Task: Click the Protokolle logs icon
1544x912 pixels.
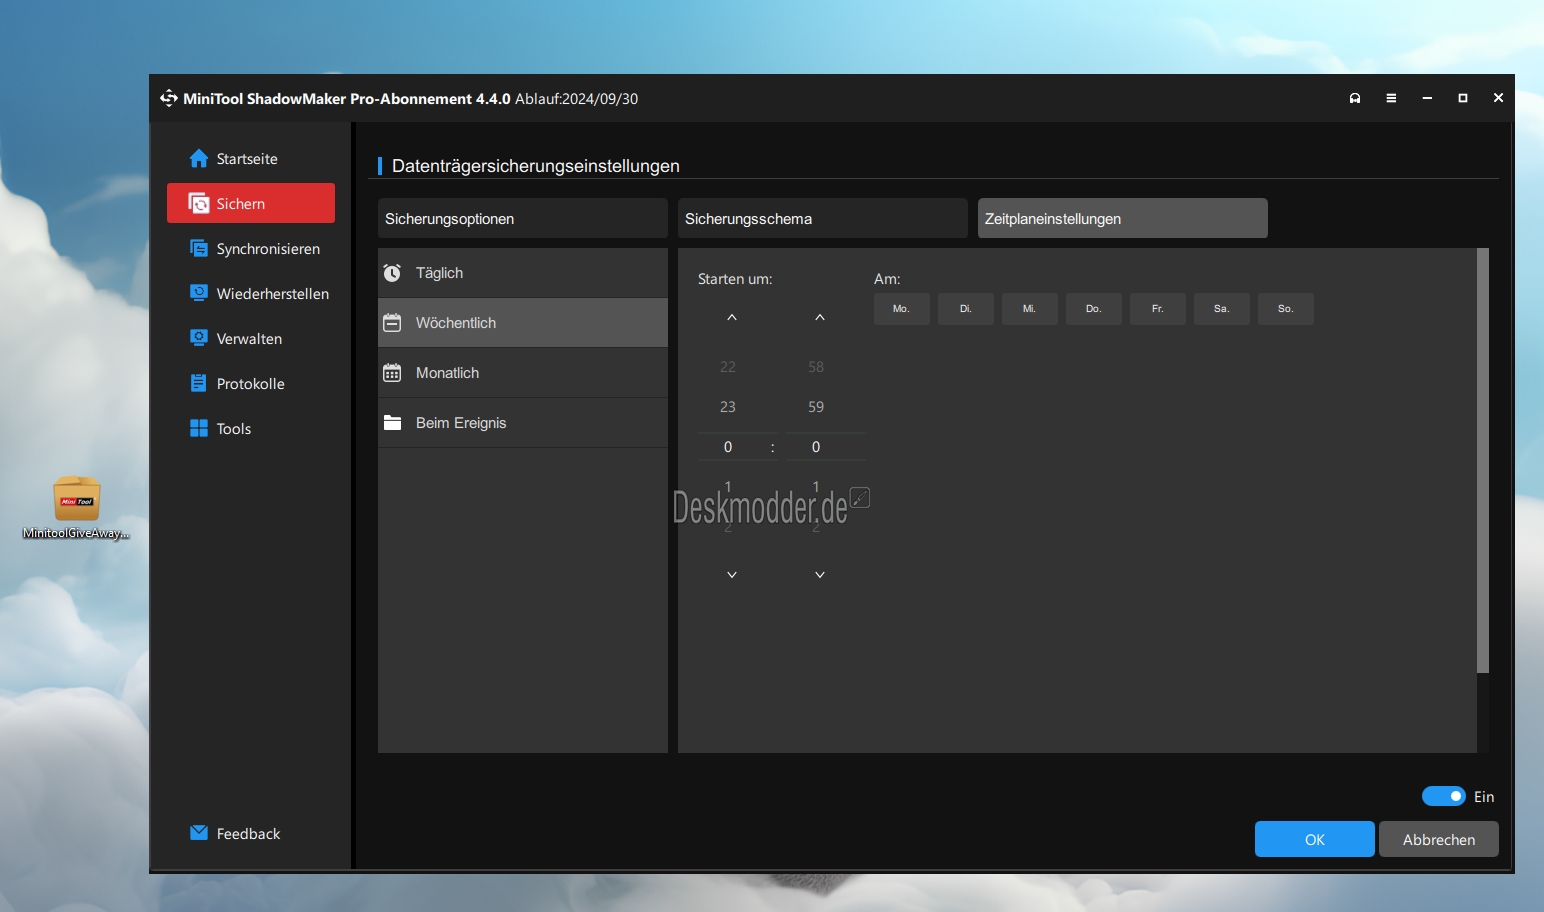Action: click(x=199, y=383)
